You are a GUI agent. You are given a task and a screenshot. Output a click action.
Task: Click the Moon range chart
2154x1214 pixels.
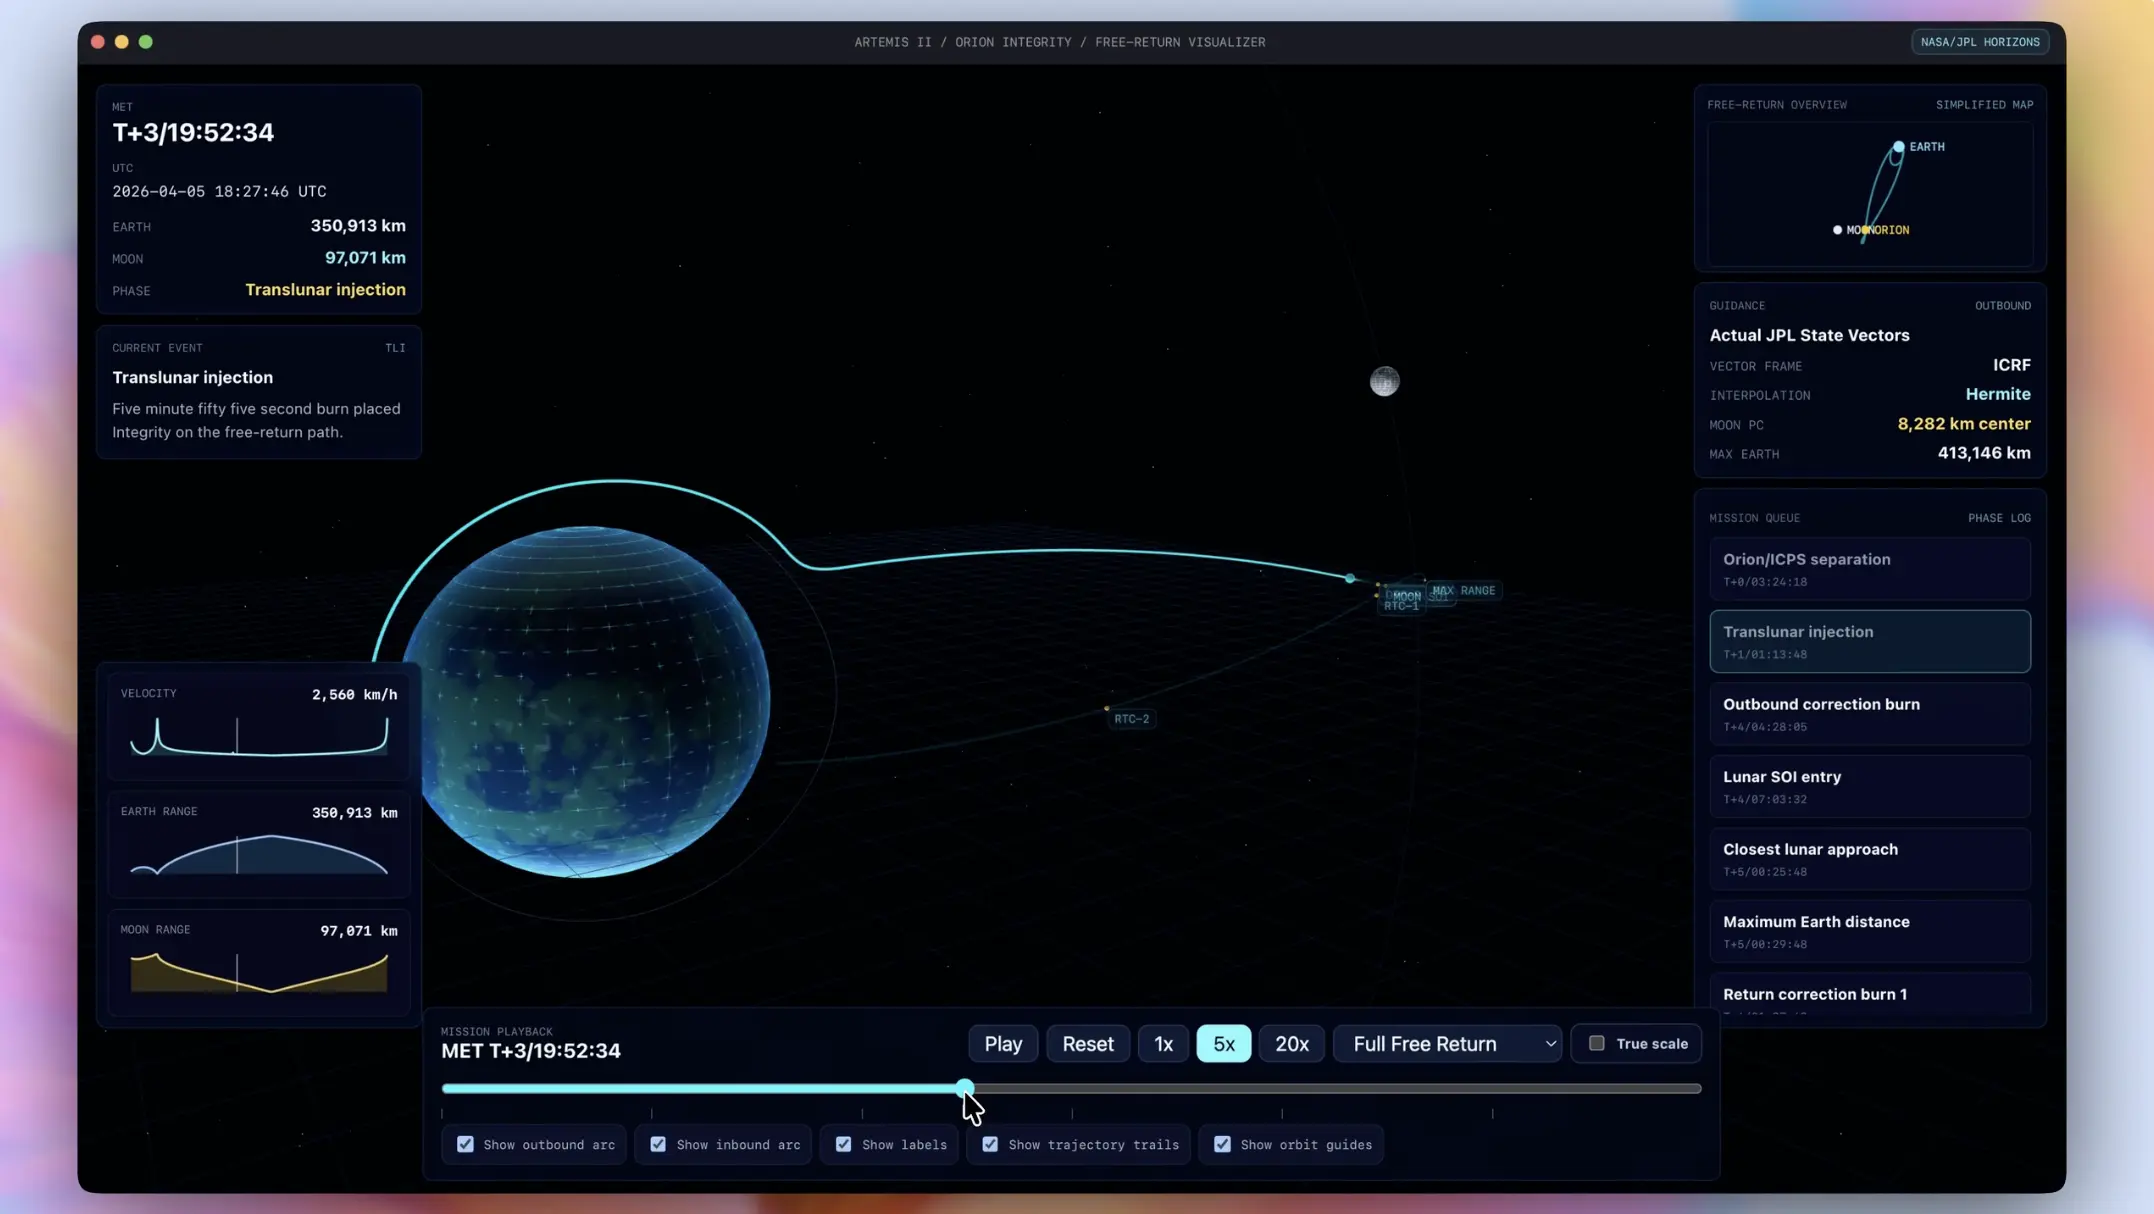[x=259, y=972]
